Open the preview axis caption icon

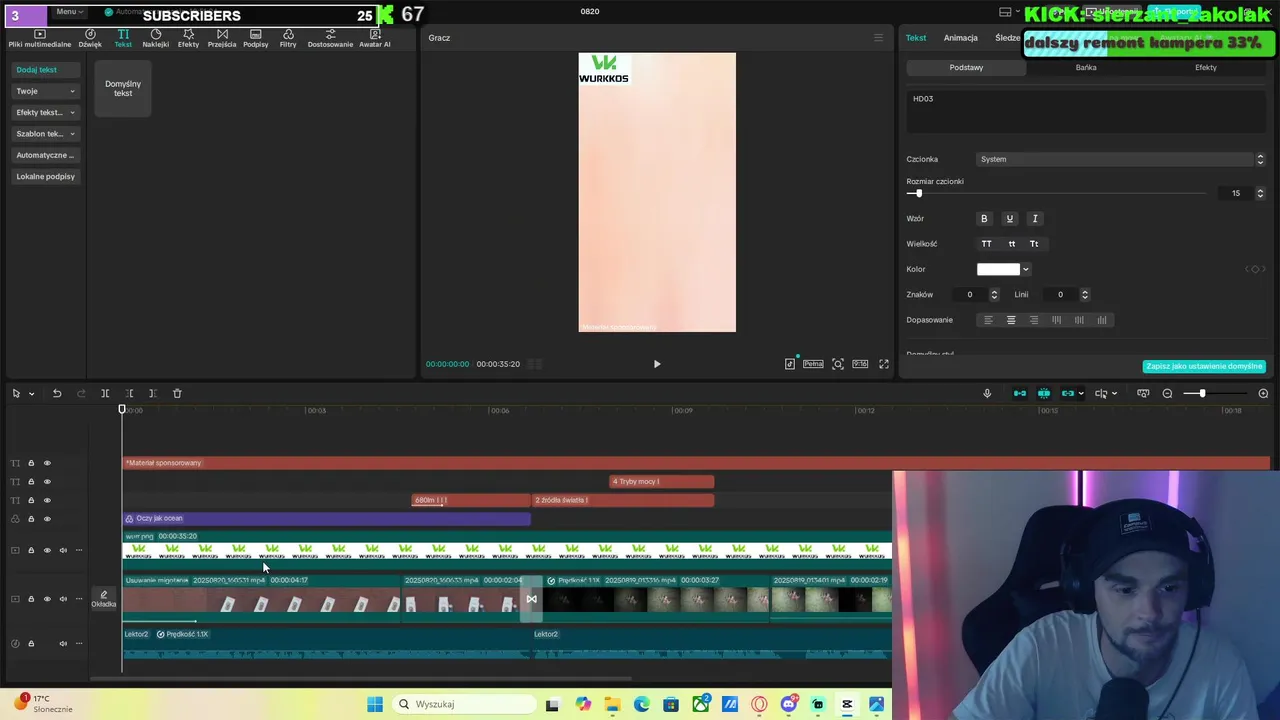1143,393
